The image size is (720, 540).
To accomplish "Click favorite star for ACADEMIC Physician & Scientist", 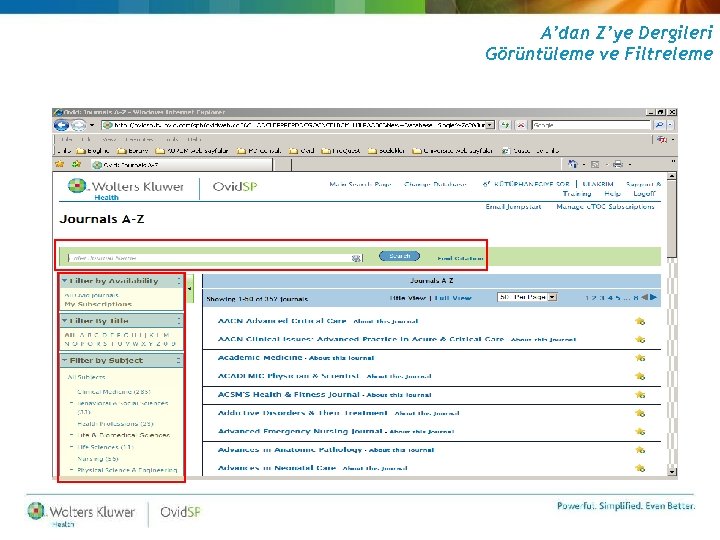I will coord(640,376).
